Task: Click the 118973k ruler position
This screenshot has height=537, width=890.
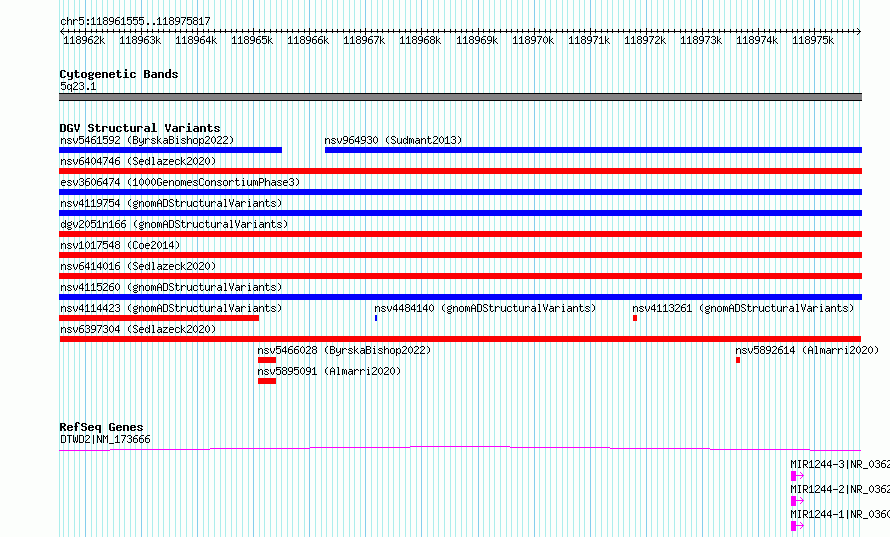Action: pyautogui.click(x=701, y=40)
